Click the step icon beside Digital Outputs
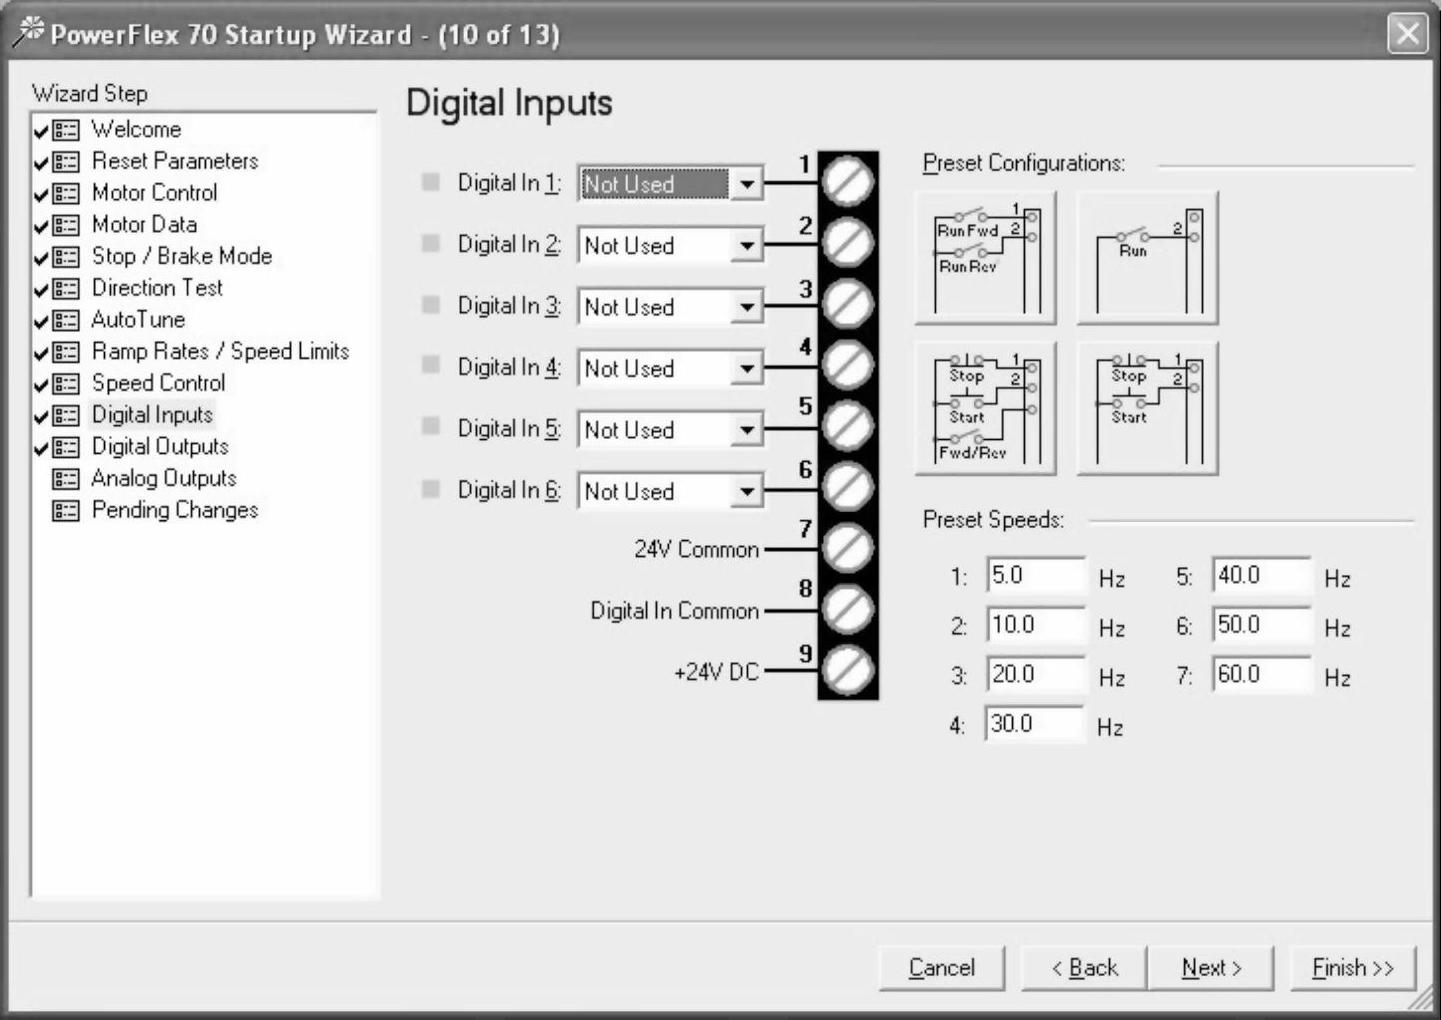This screenshot has height=1020, width=1441. coord(66,447)
